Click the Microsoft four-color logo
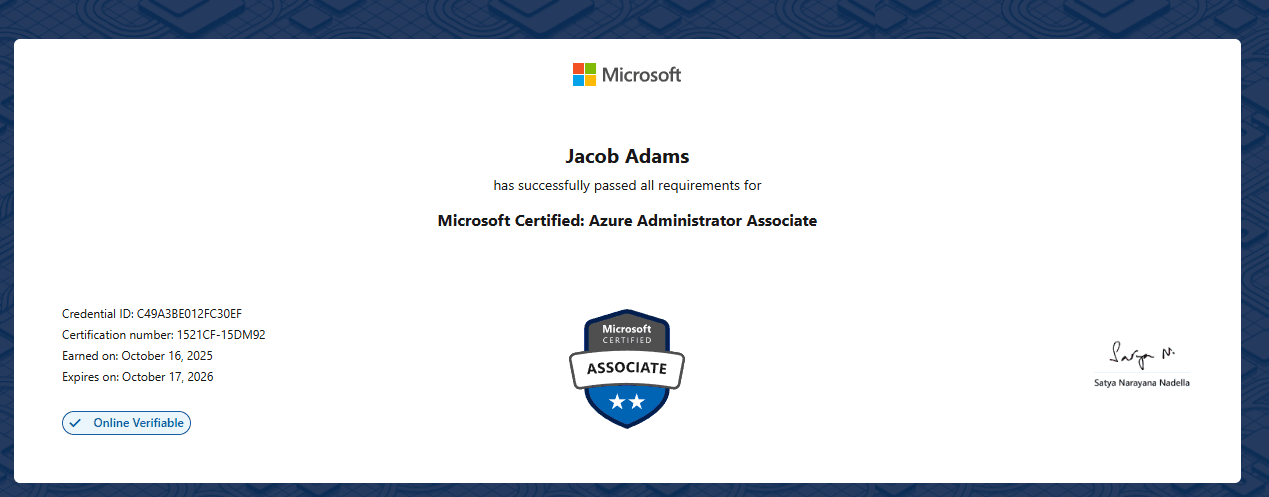 584,75
